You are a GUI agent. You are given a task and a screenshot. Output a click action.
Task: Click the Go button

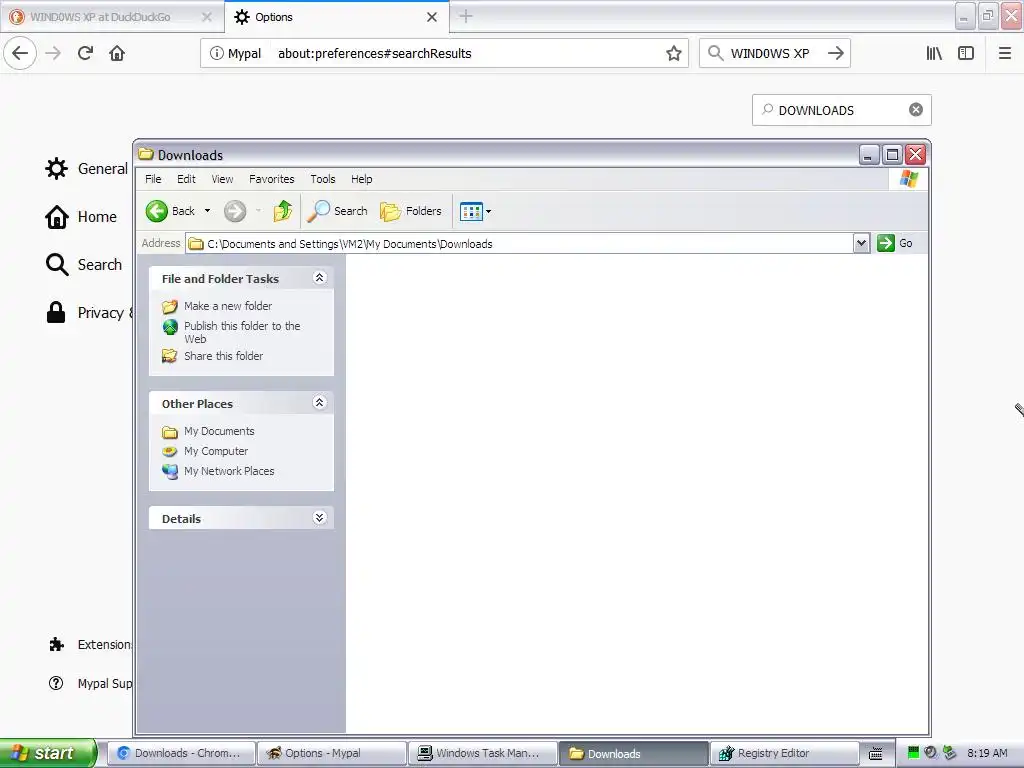(895, 243)
